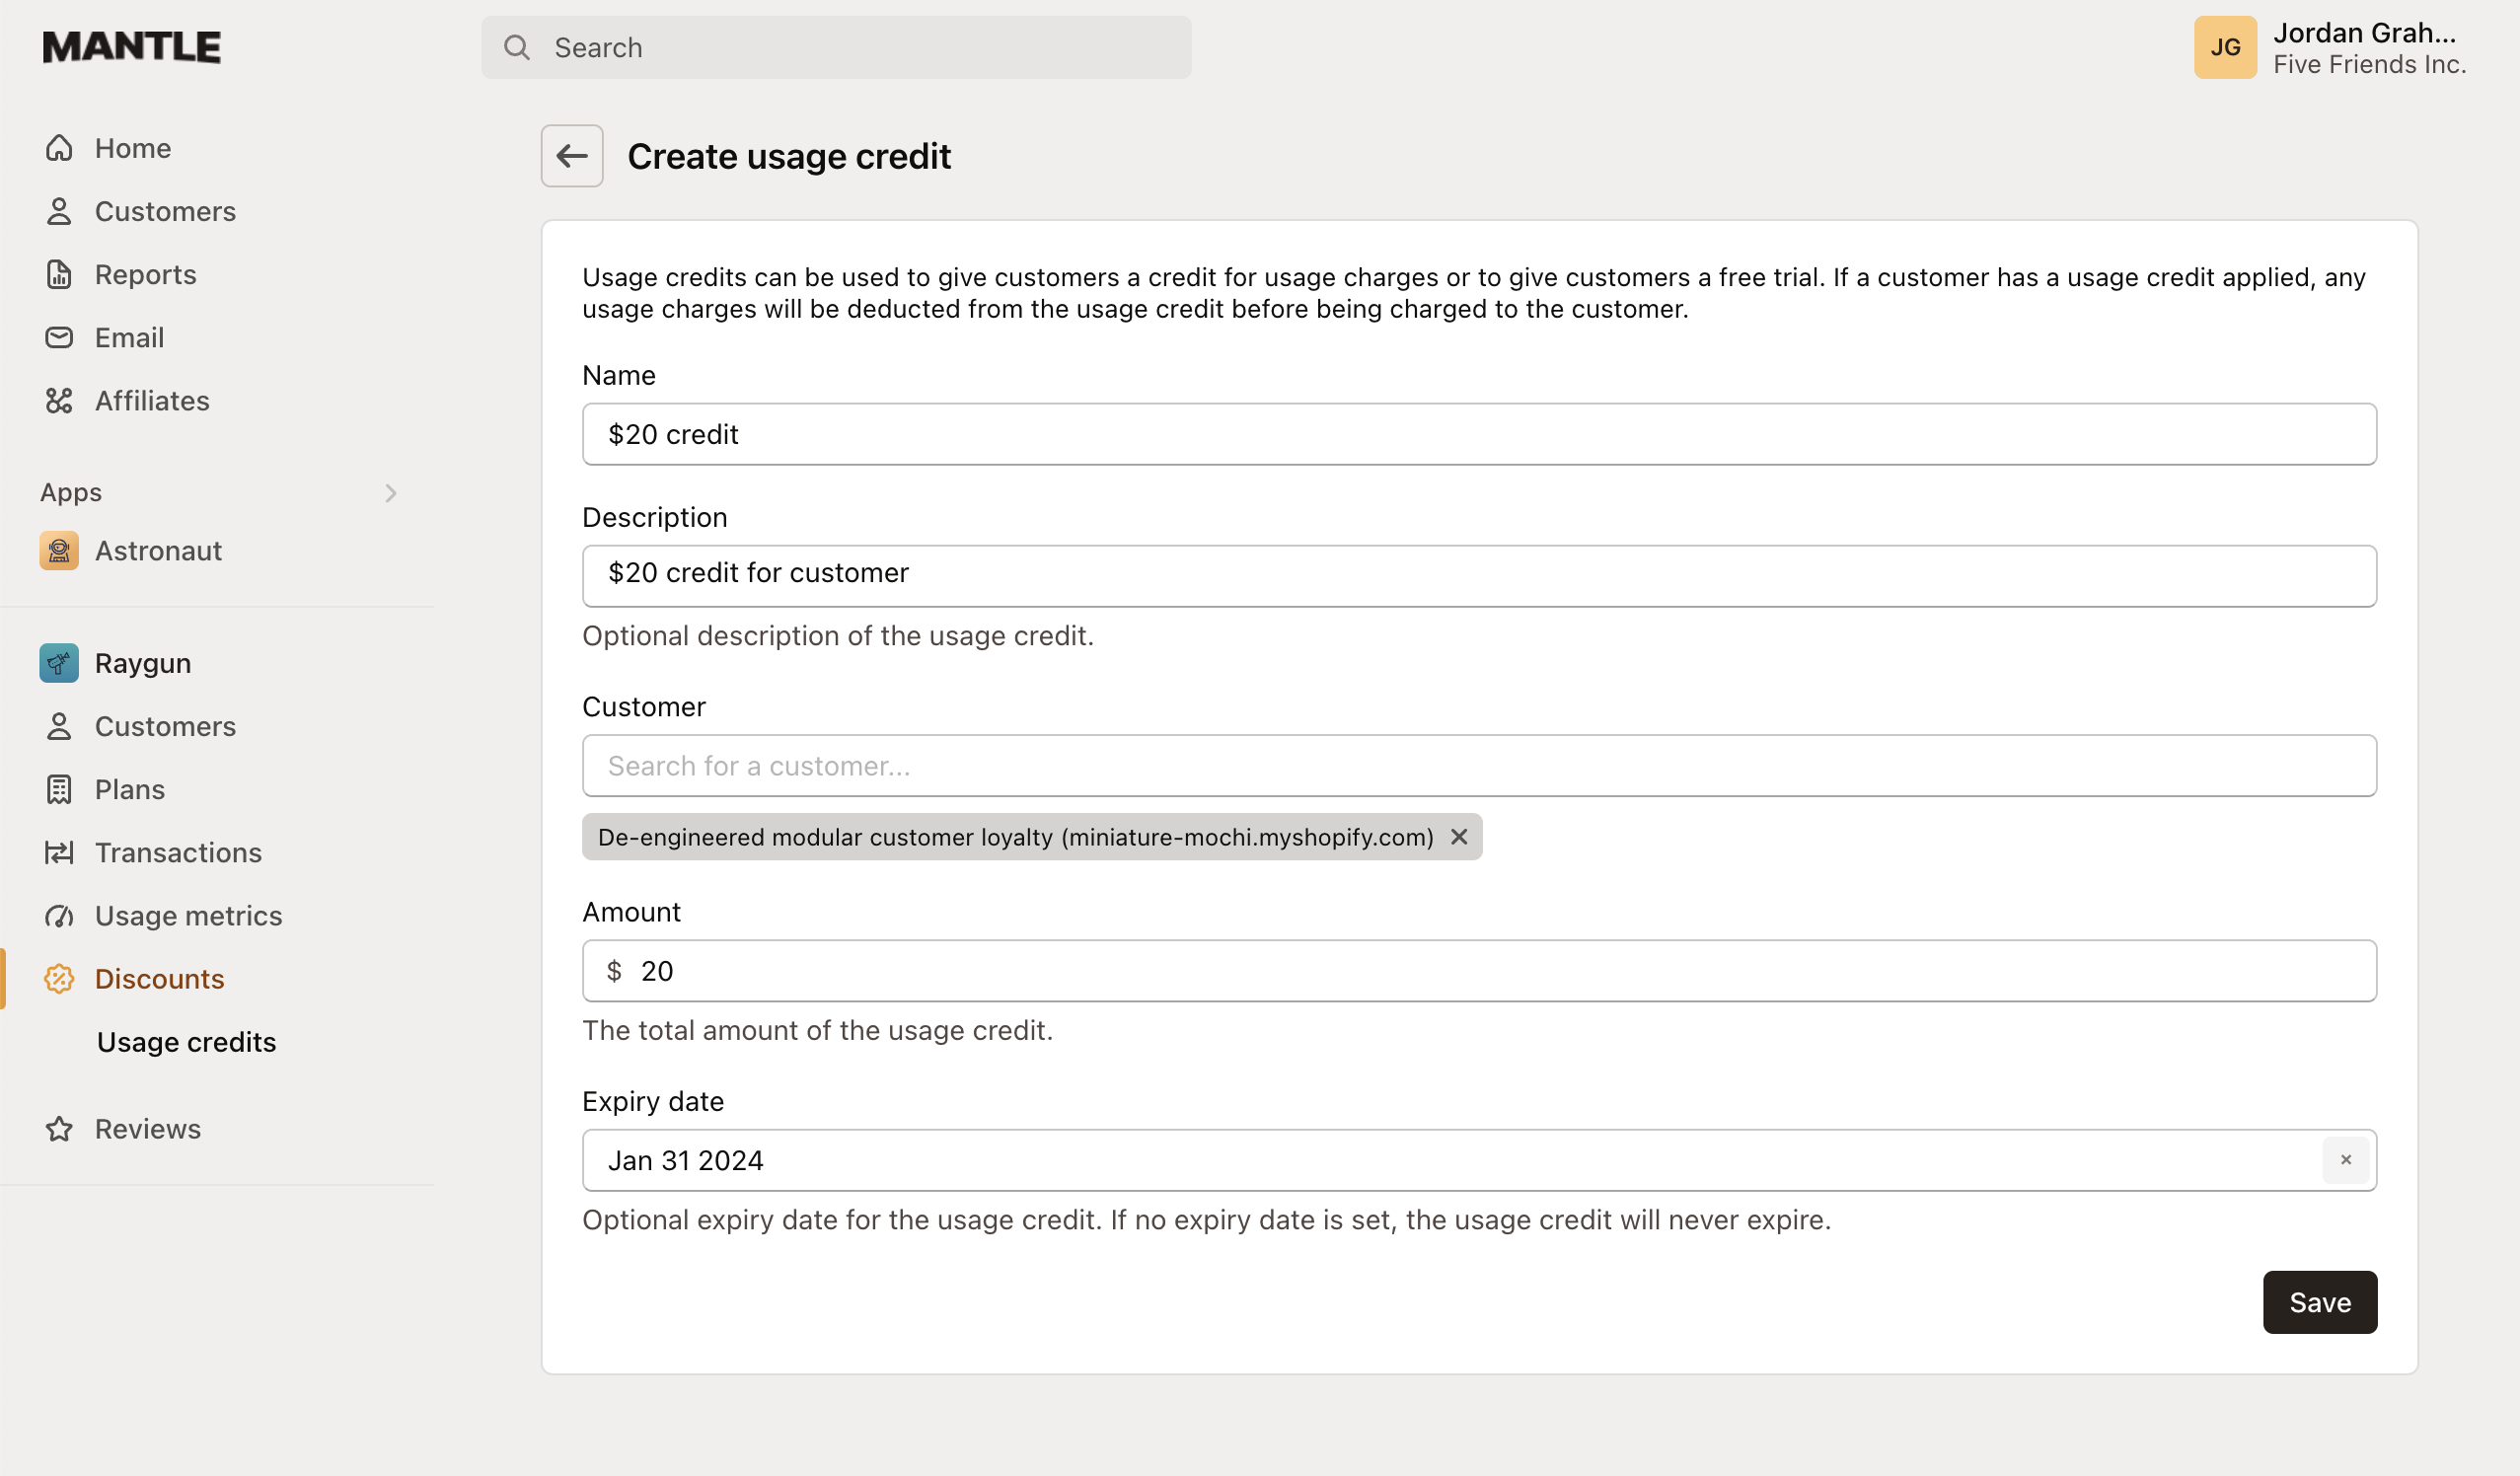Viewport: 2520px width, 1476px height.
Task: Click the Email envelope icon
Action: pos(59,337)
